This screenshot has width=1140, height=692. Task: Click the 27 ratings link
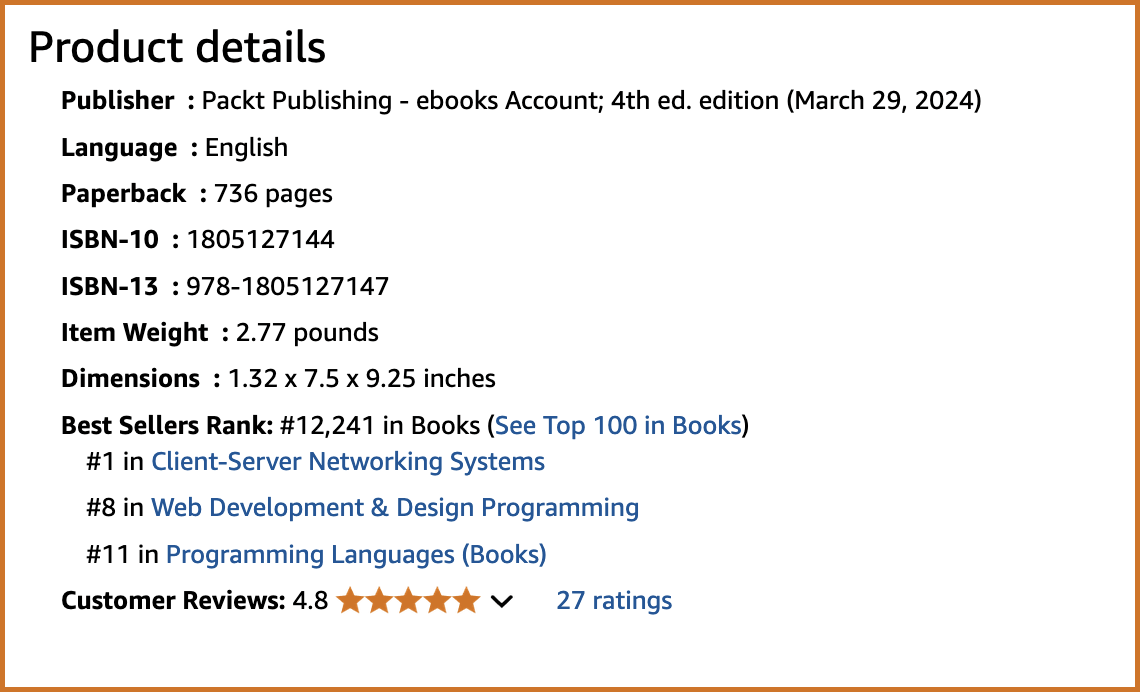[614, 601]
